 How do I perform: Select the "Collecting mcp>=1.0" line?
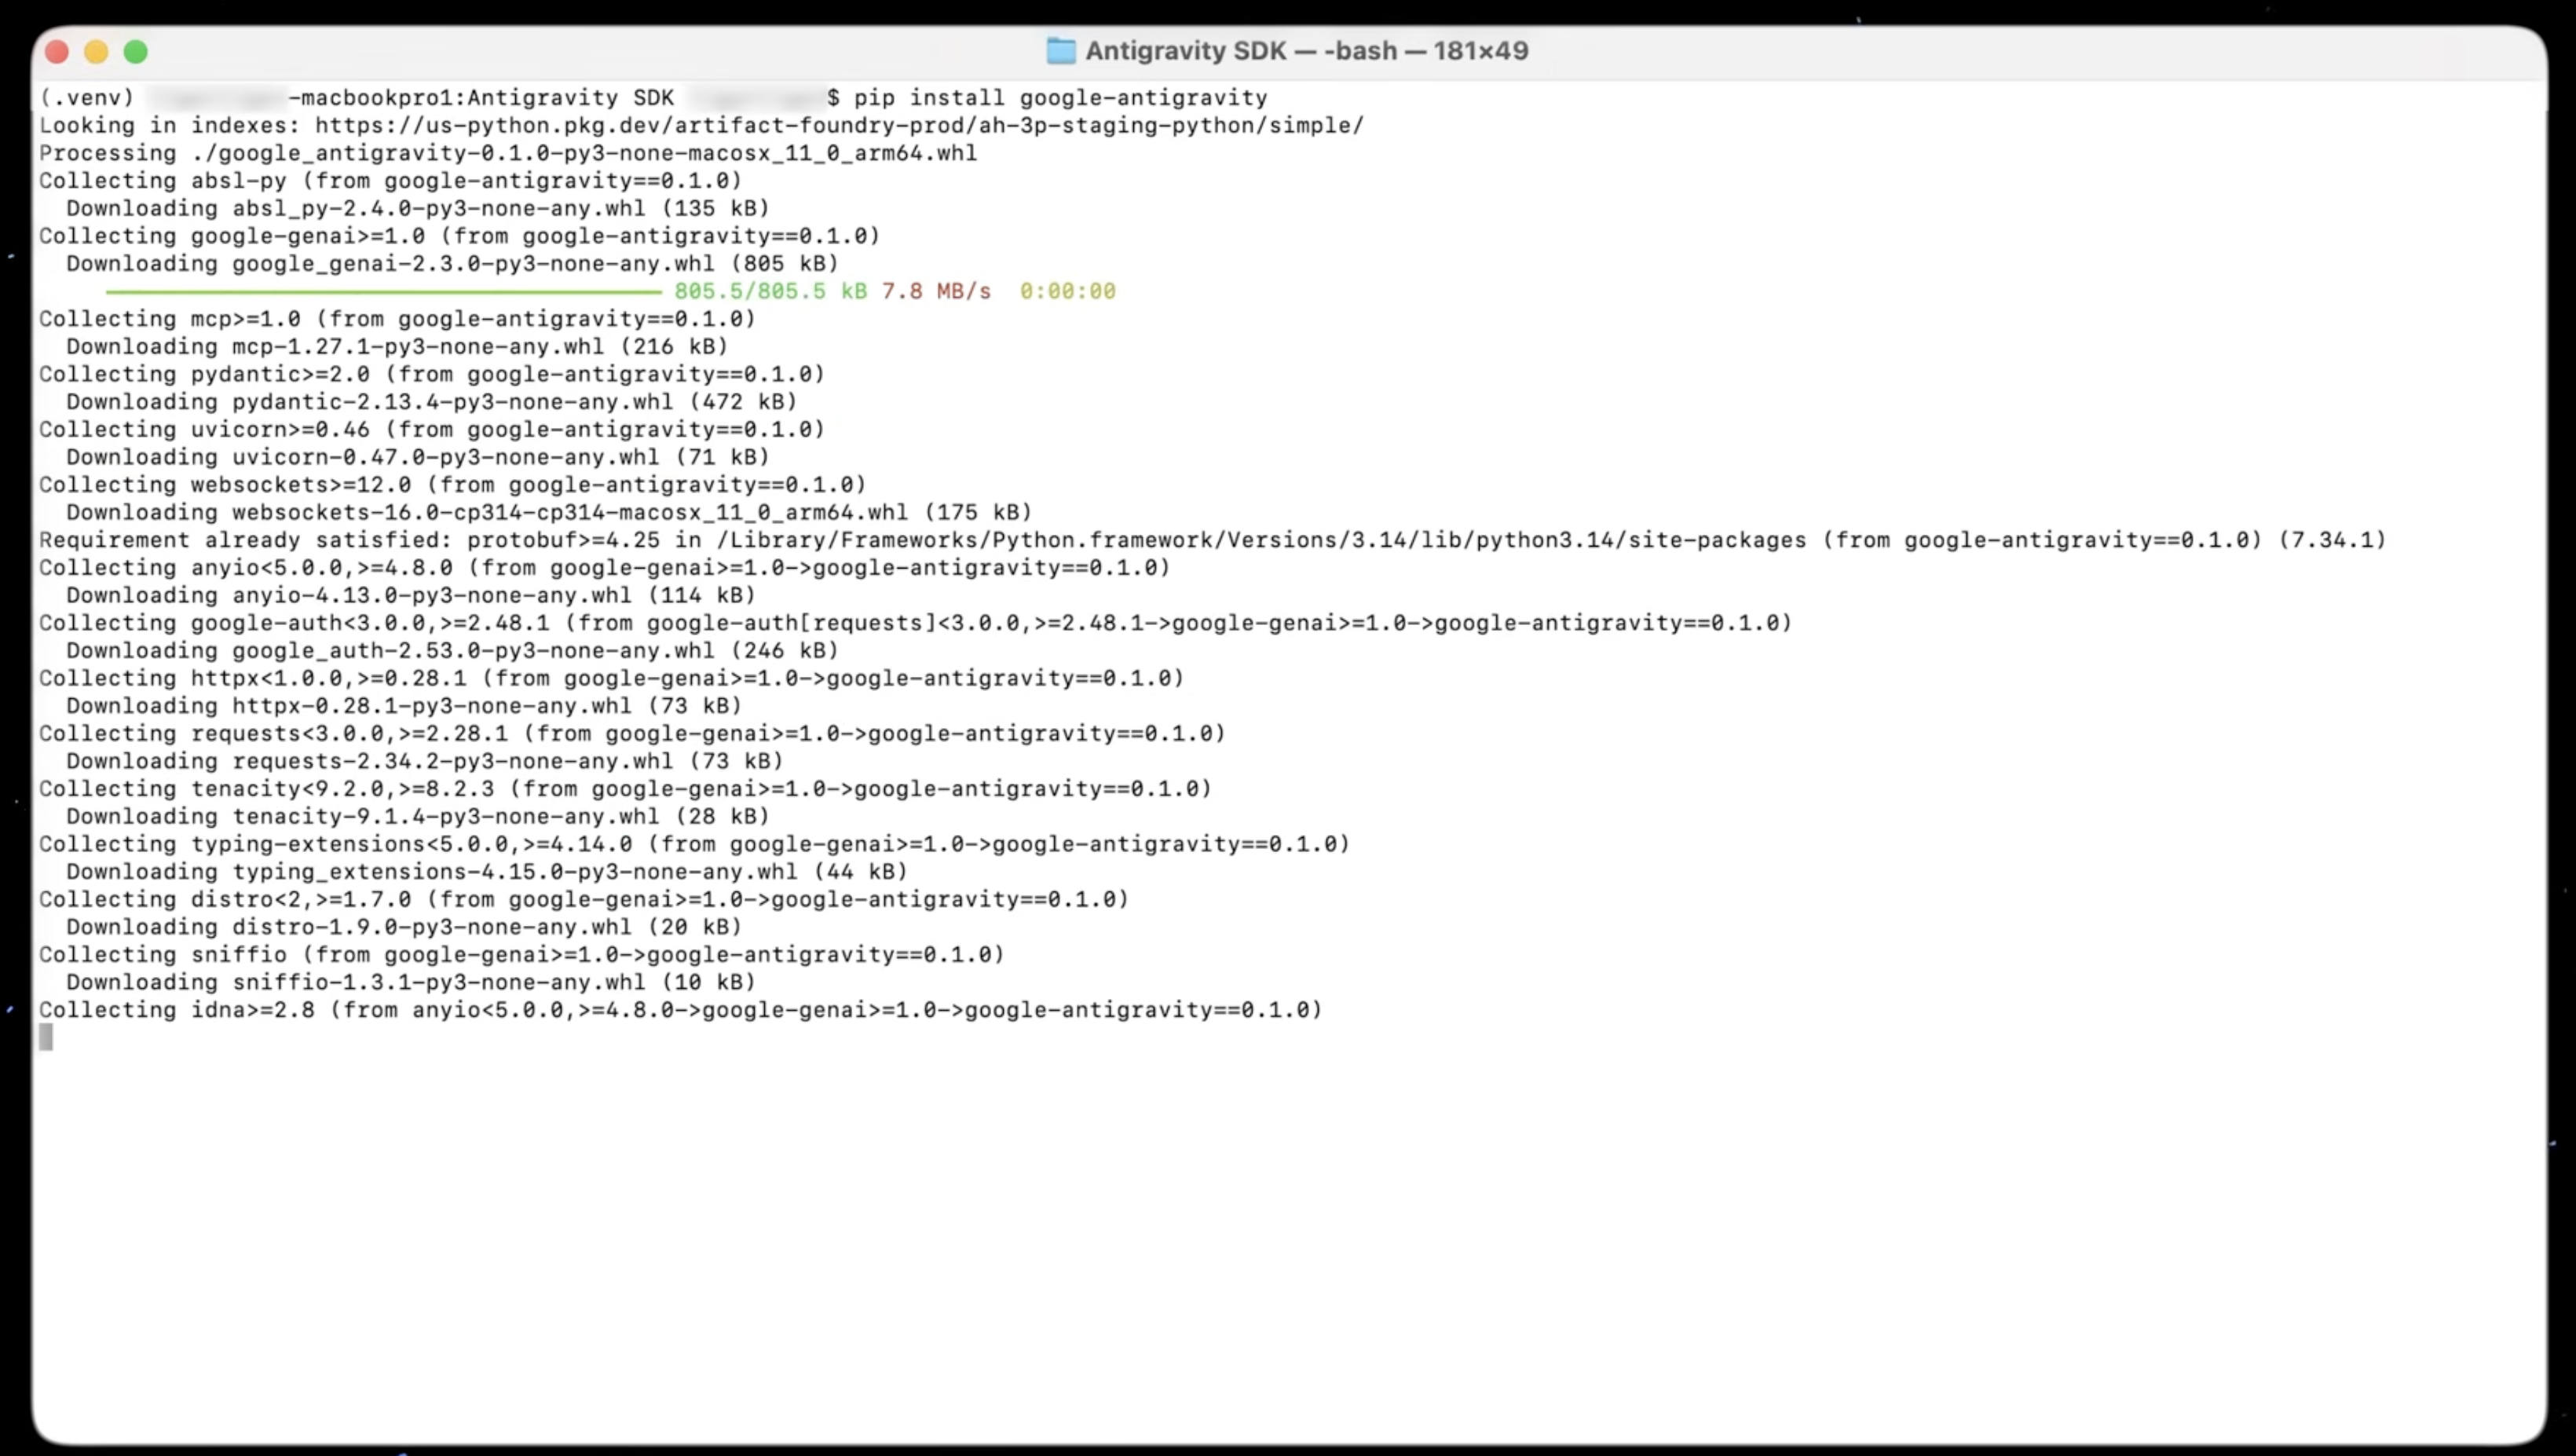(x=398, y=319)
